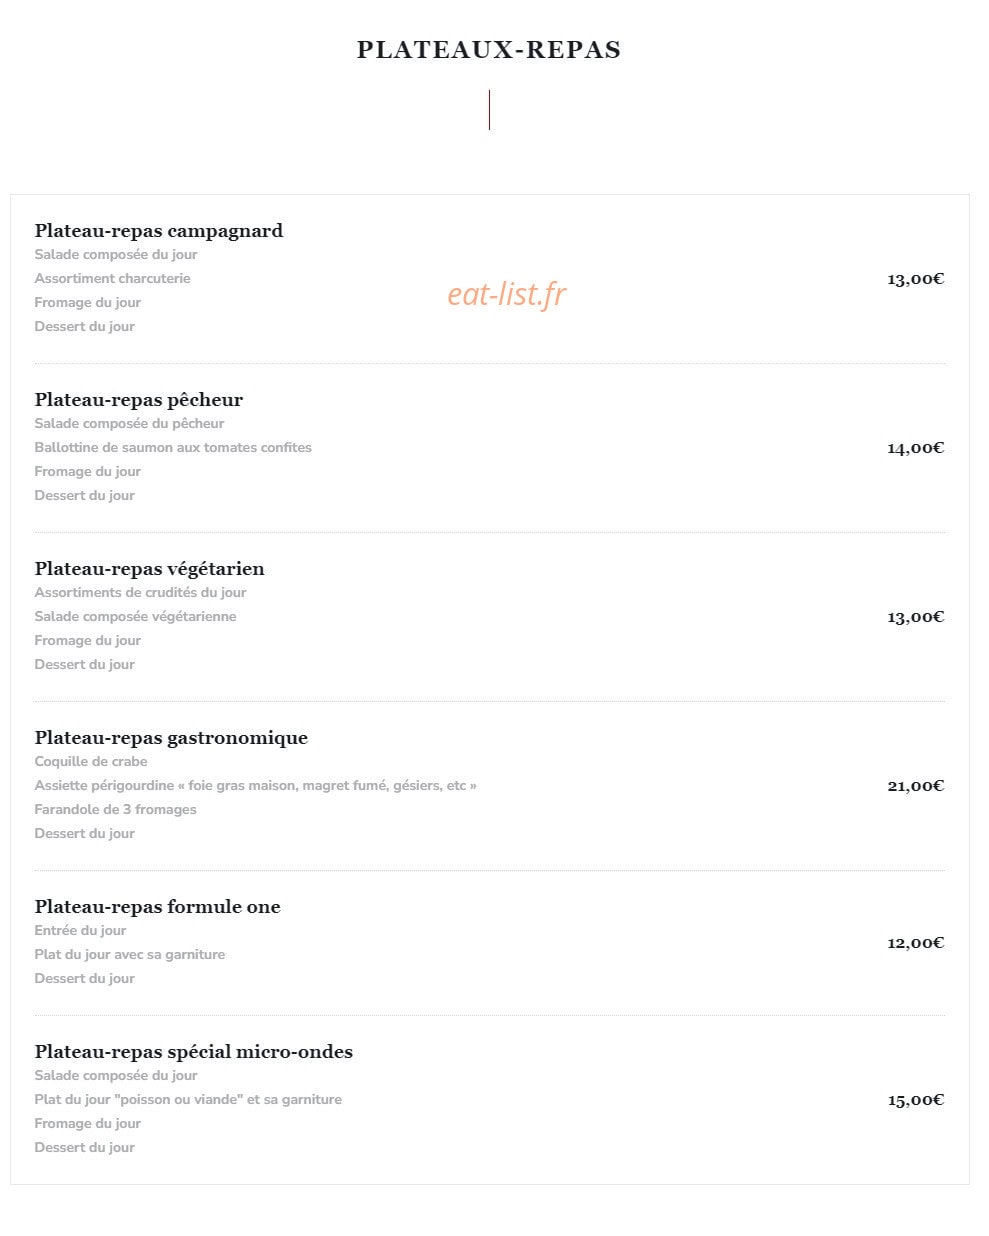Click the 12,00€ formule one price

click(916, 943)
